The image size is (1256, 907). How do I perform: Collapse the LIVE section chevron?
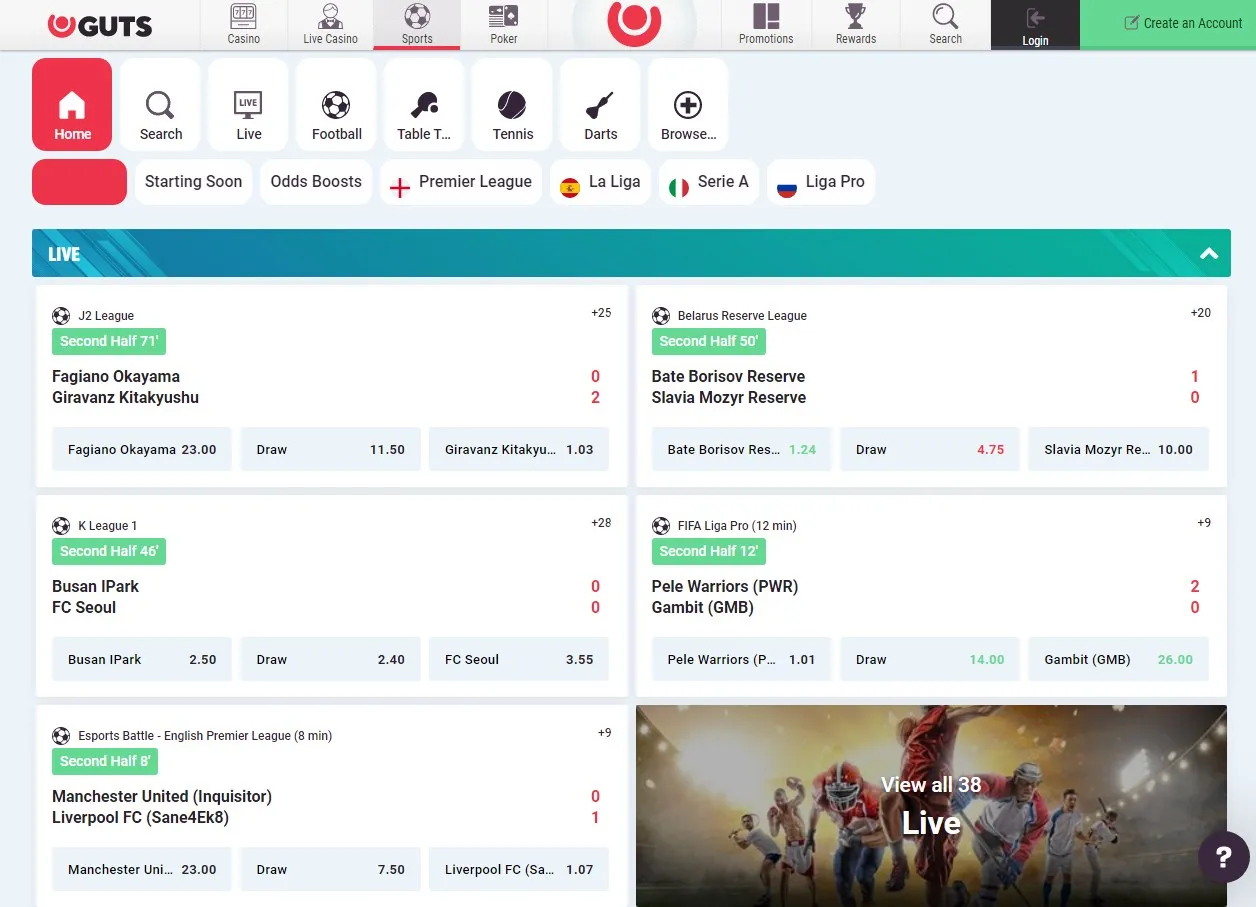[1209, 253]
